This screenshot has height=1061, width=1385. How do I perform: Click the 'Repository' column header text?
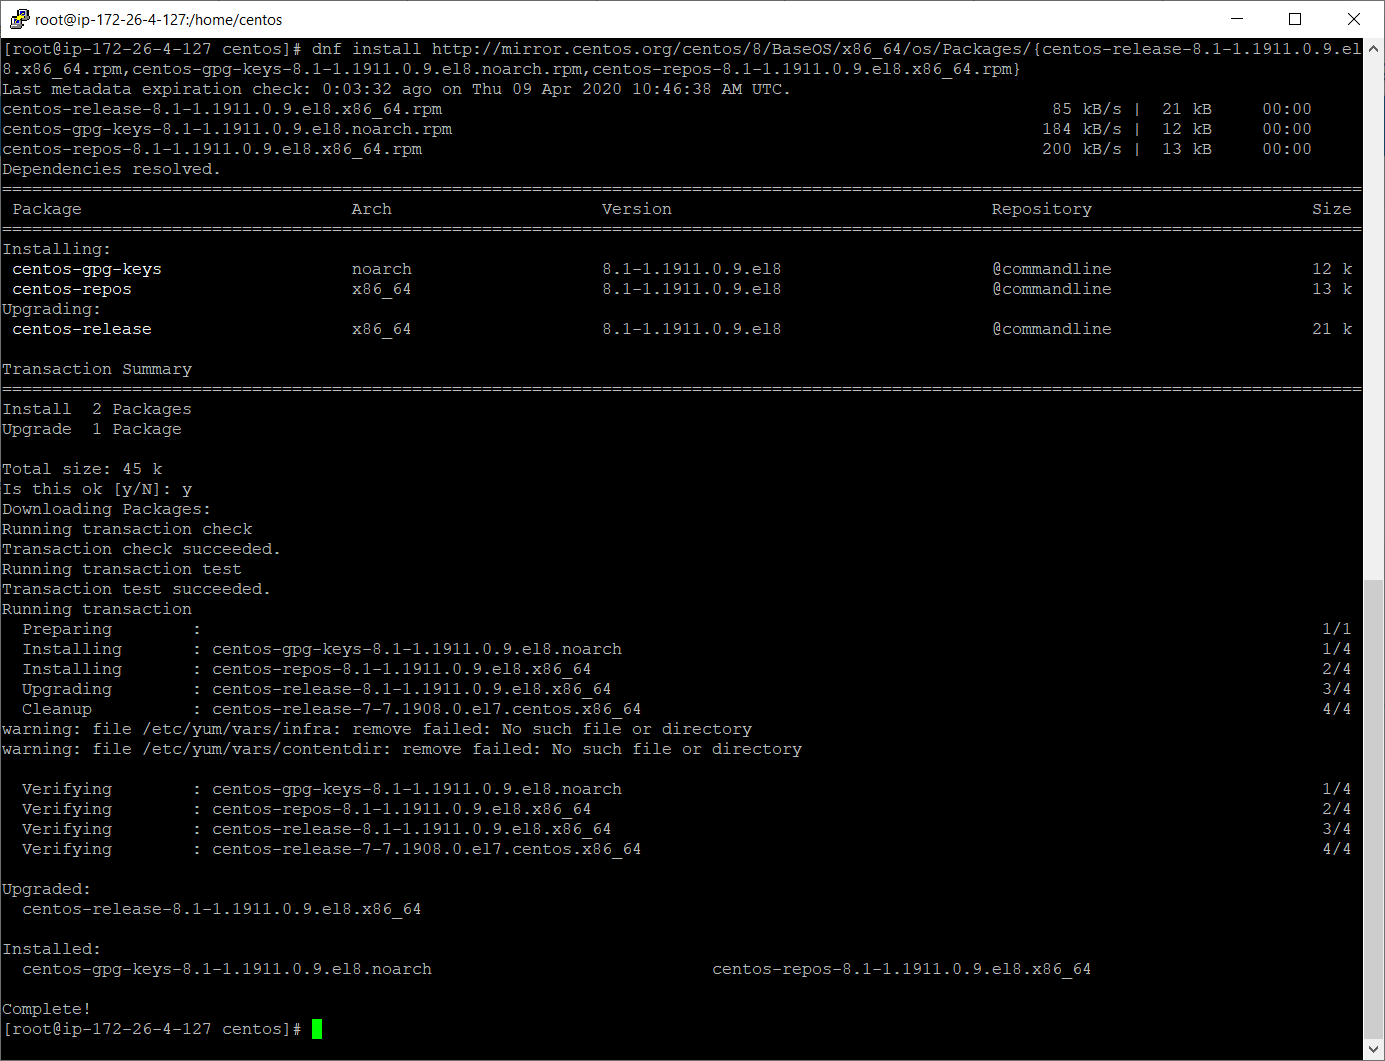tap(1041, 209)
